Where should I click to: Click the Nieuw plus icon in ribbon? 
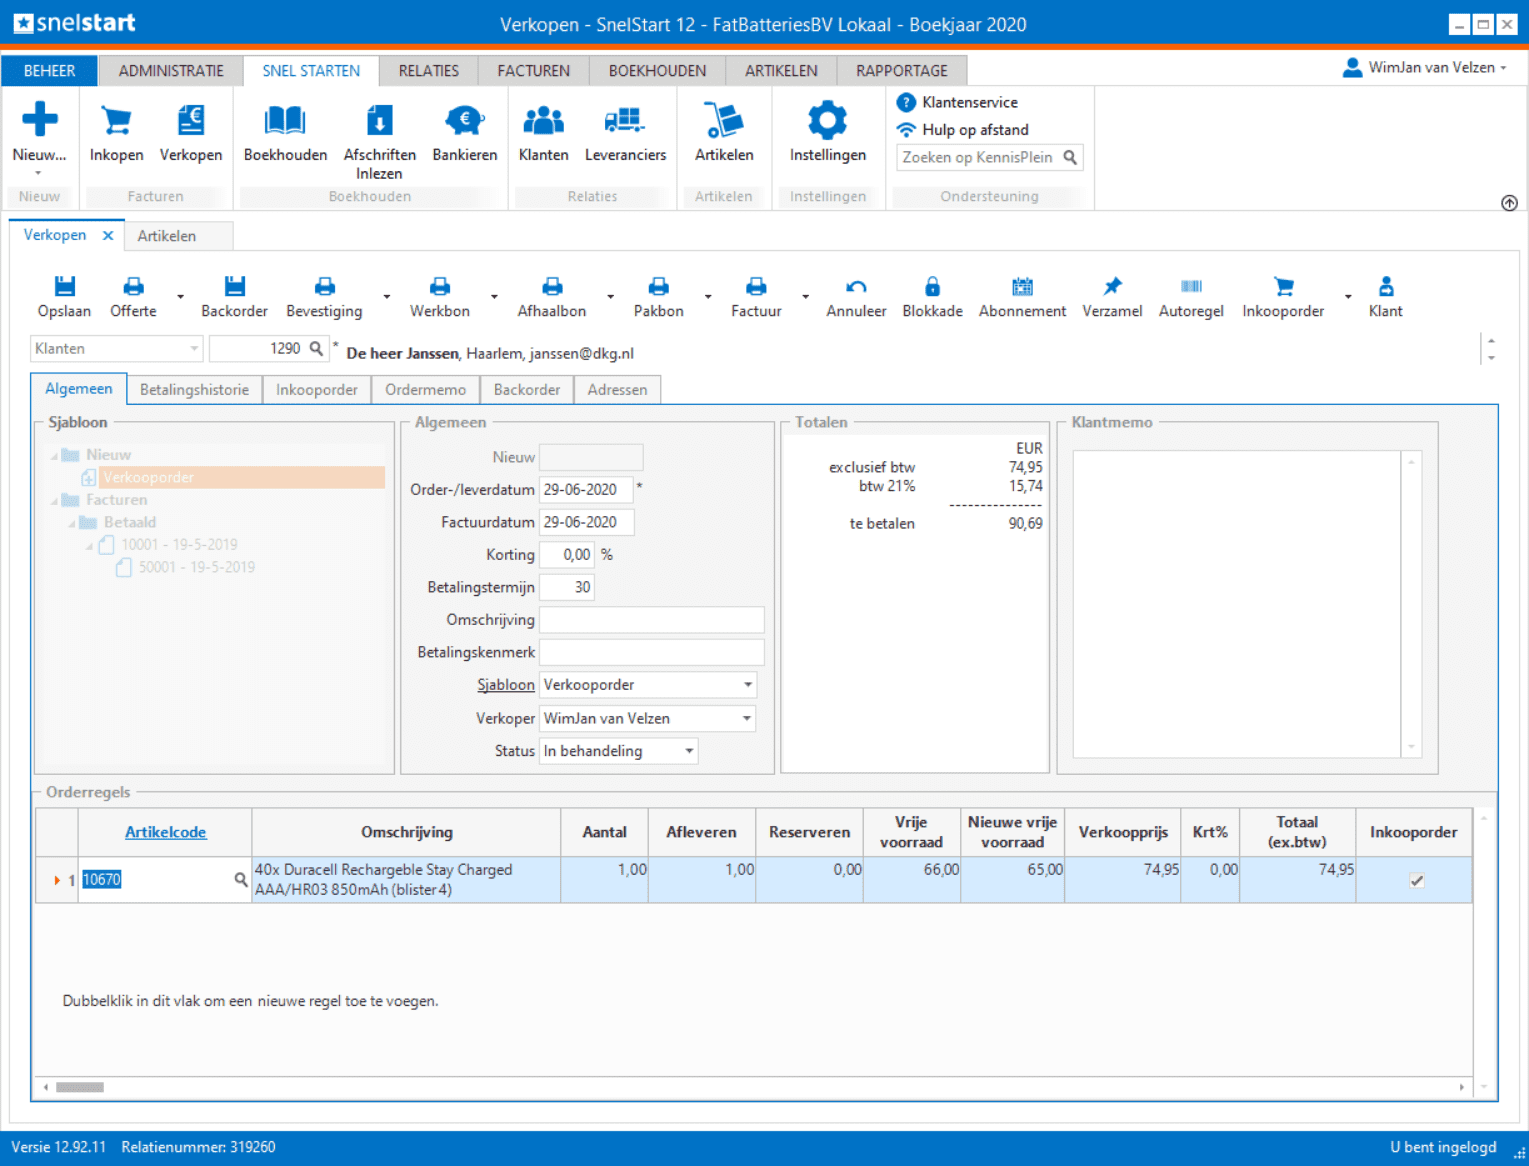(x=39, y=119)
